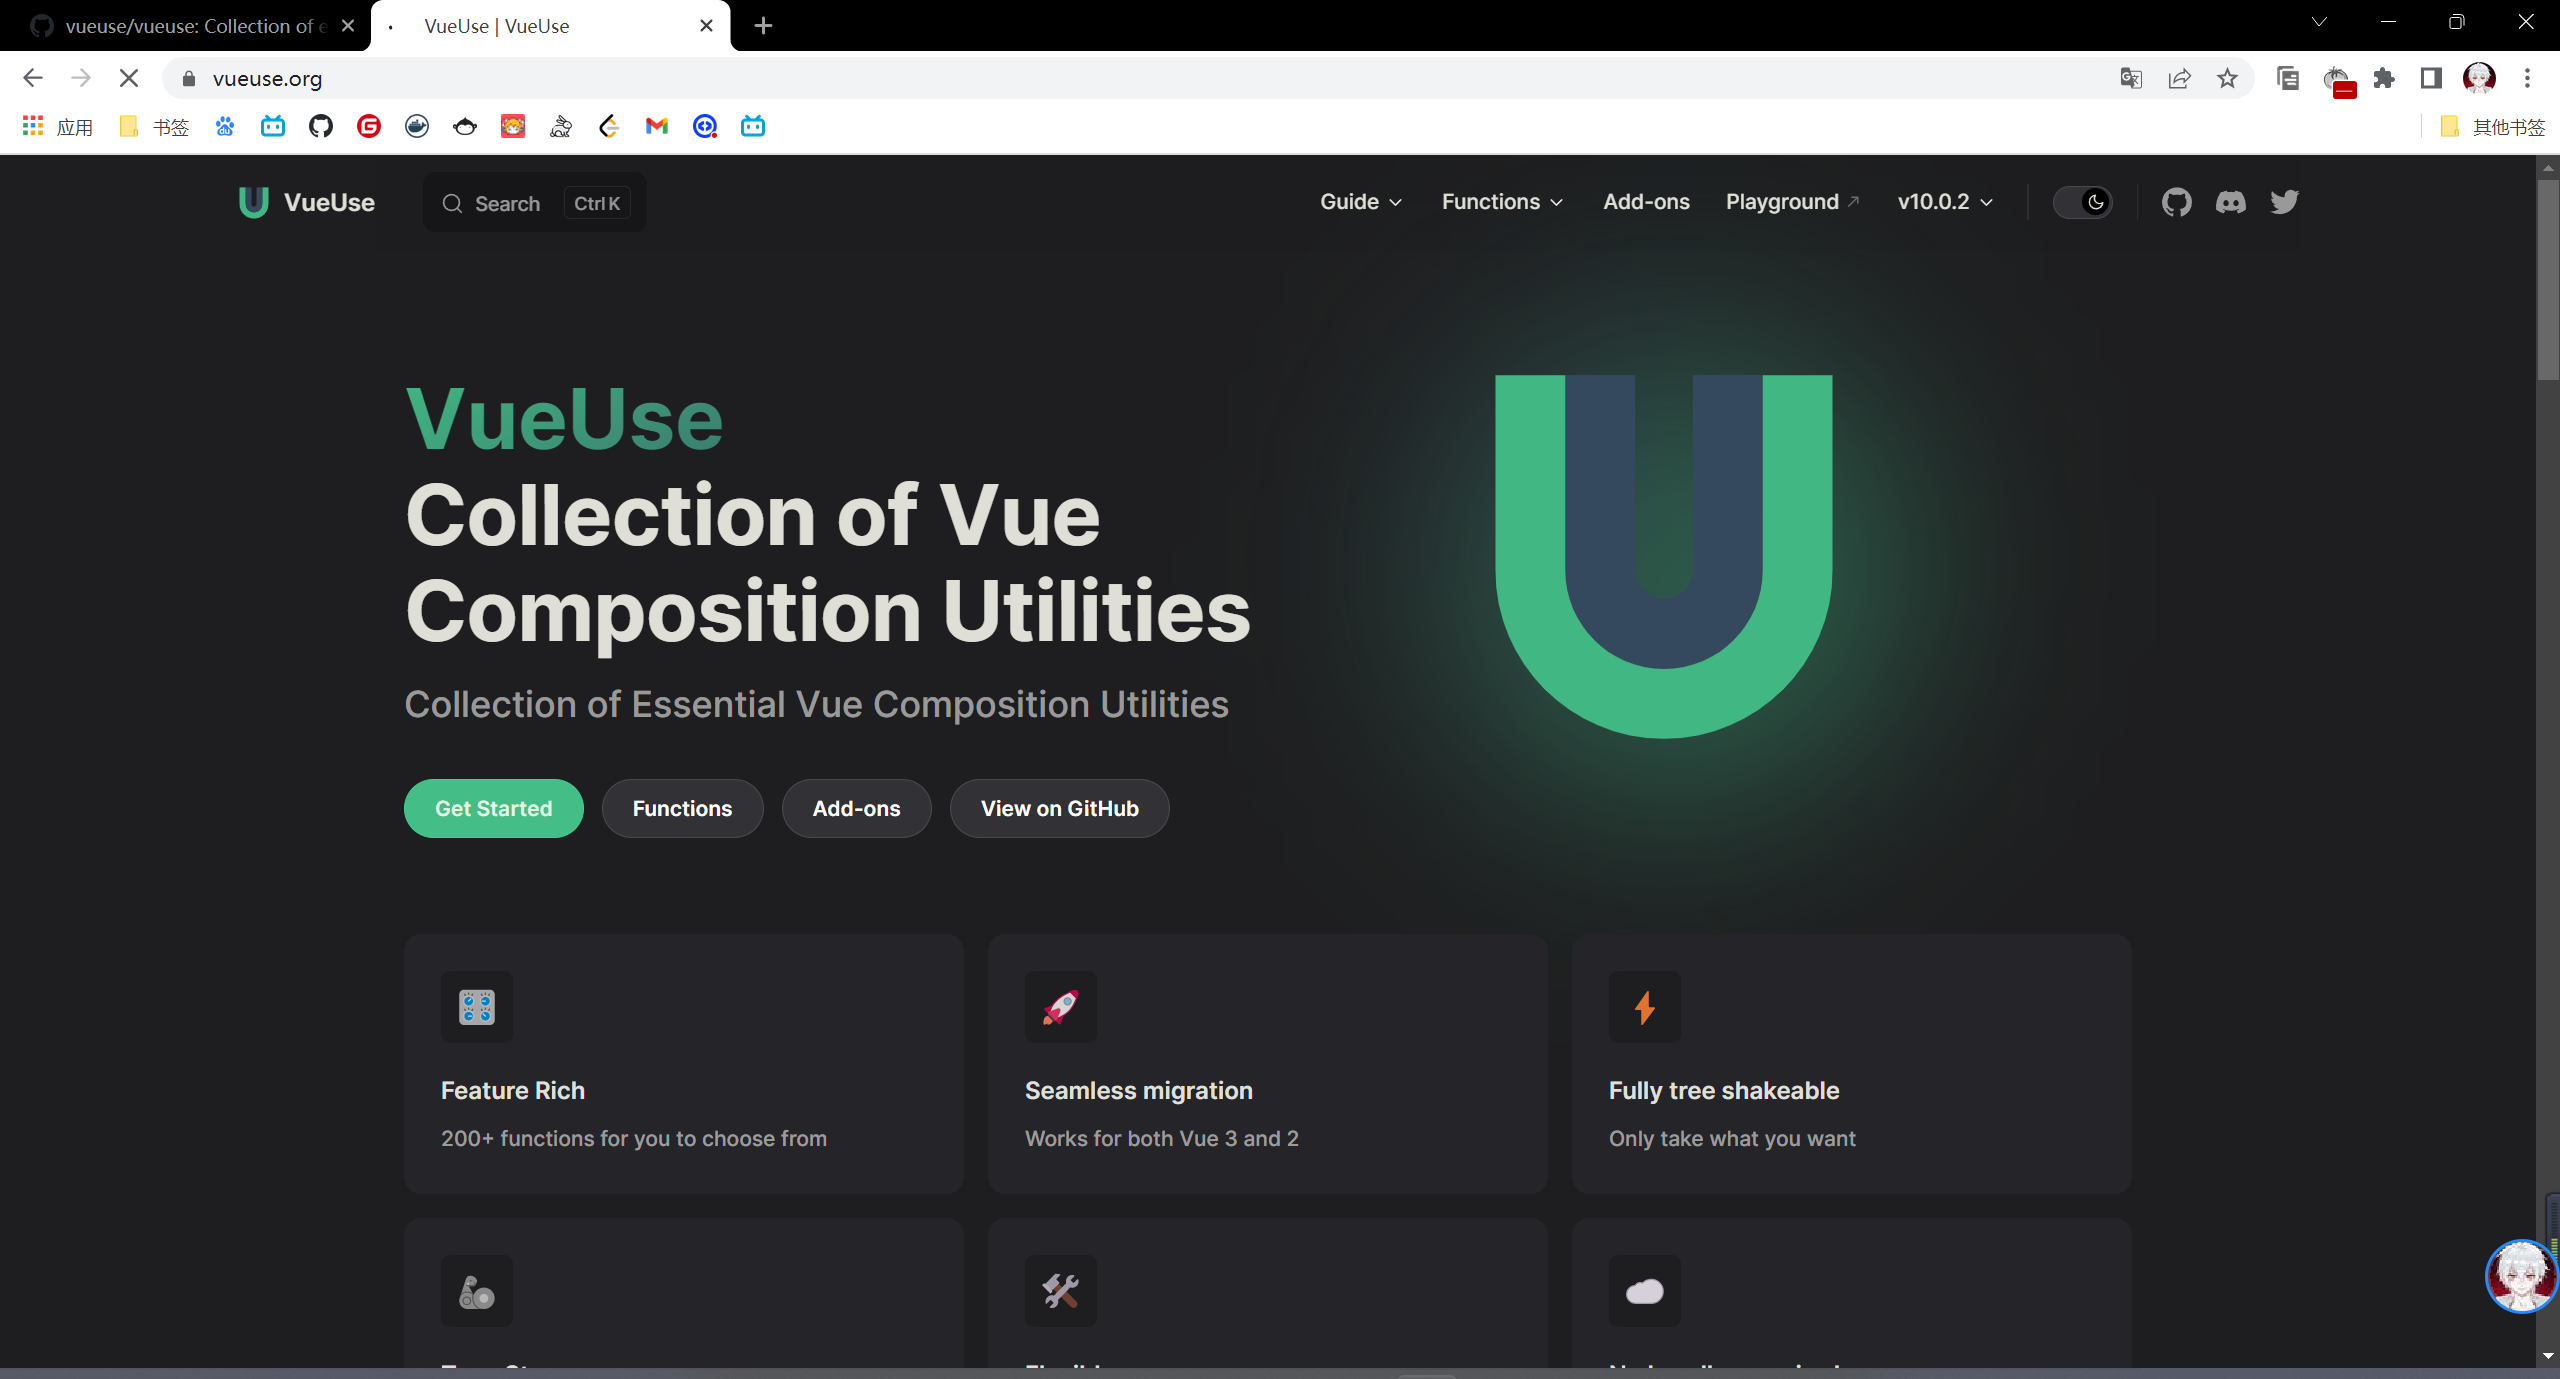
Task: Click the green Get Started button
Action: coord(493,808)
